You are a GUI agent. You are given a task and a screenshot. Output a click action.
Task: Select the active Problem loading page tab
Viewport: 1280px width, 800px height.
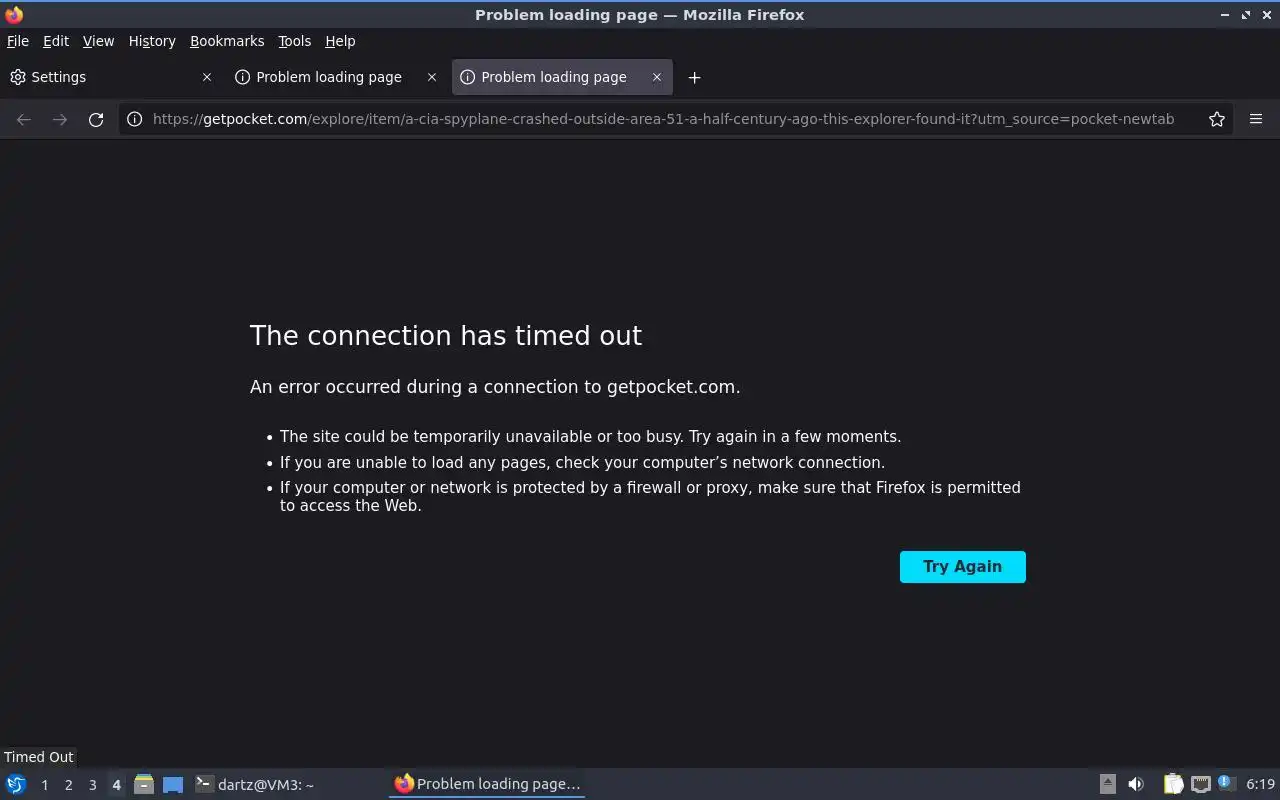[x=562, y=77]
